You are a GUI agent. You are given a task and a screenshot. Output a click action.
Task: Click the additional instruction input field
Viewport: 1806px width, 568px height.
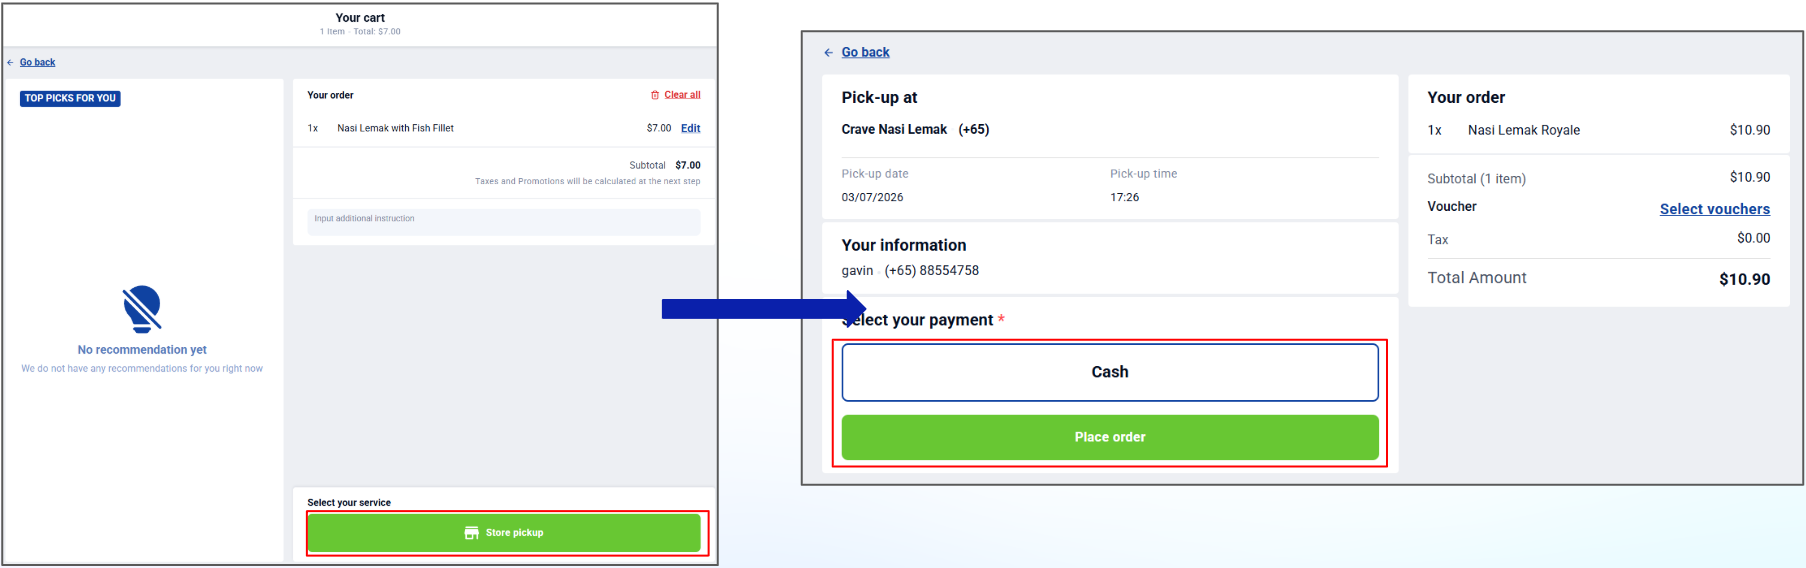[x=504, y=222]
